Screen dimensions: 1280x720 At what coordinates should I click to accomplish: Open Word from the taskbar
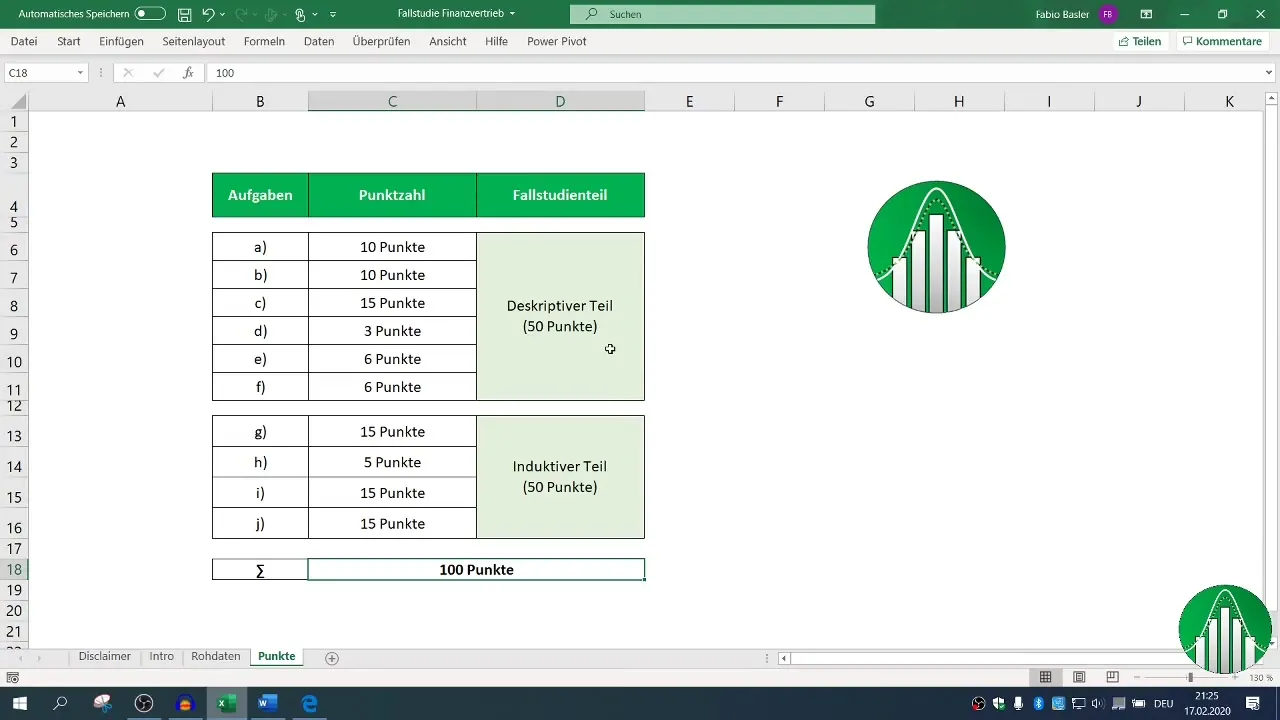[267, 704]
